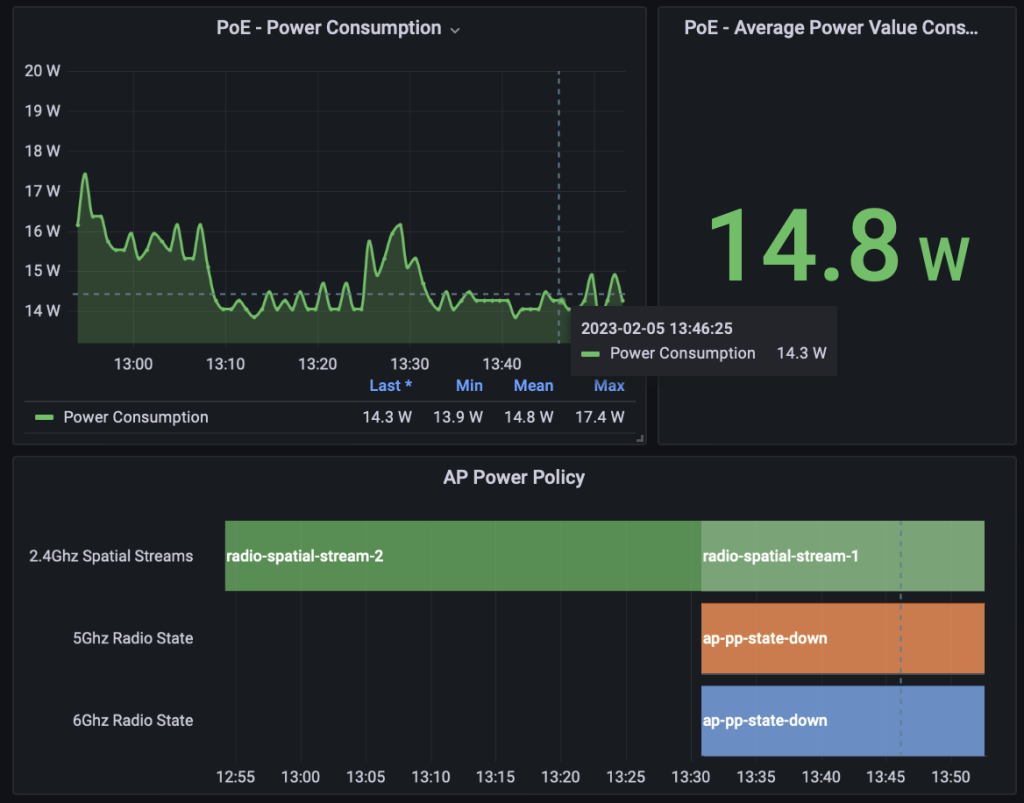Click the orange ap-pp-state-down 5Ghz bar
The image size is (1024, 803).
(842, 638)
